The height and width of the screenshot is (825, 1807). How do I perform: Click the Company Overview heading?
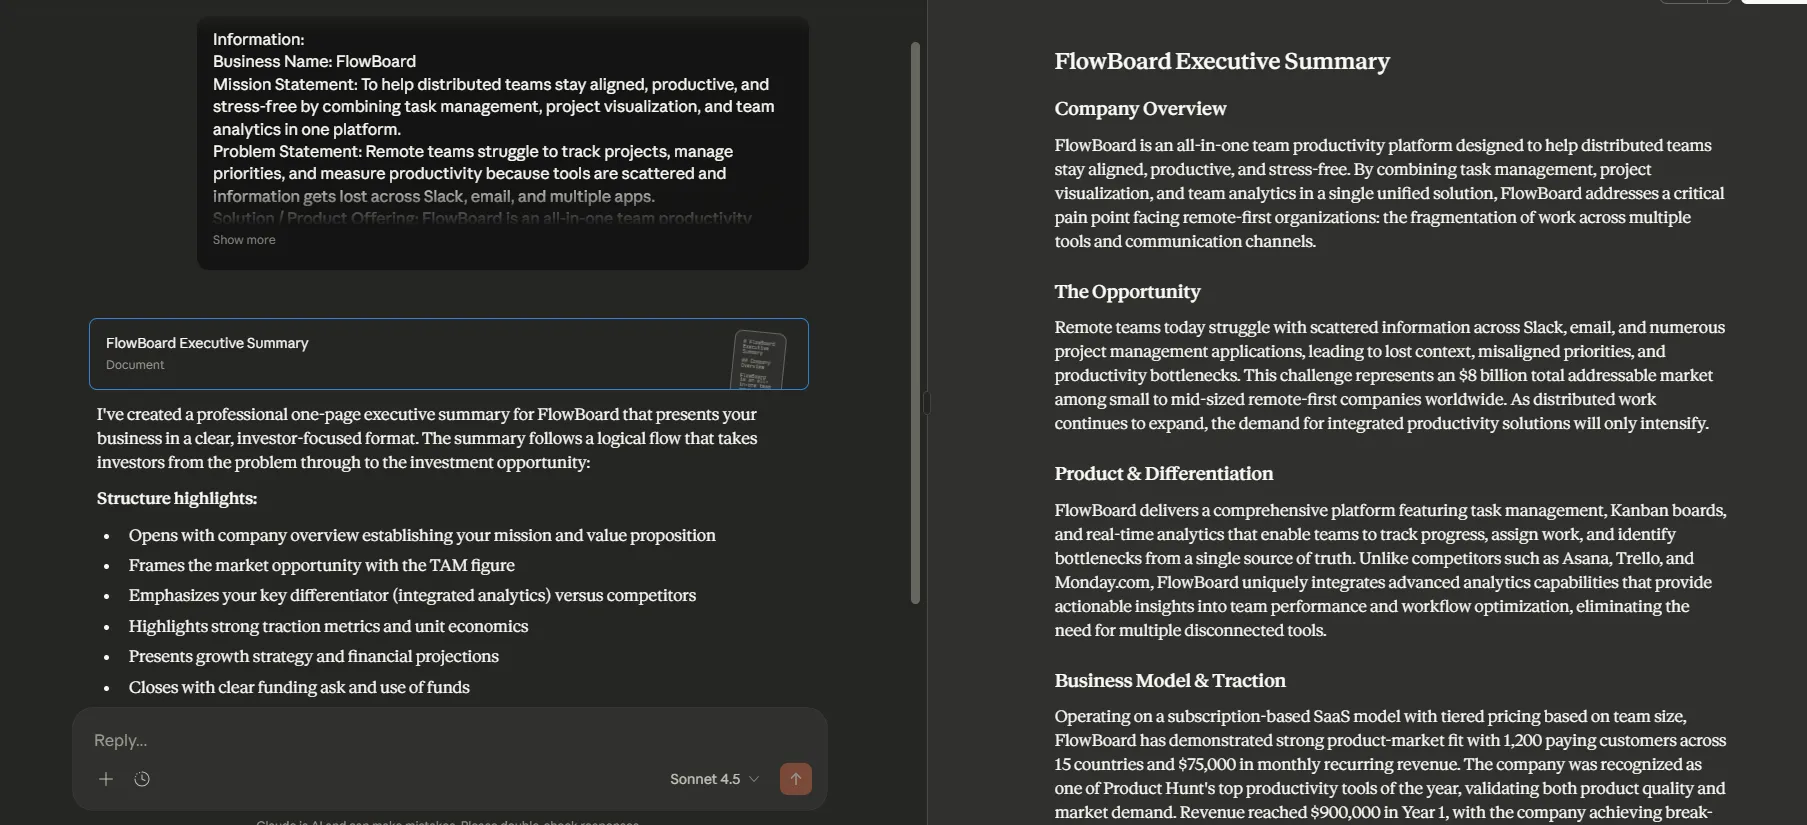click(1140, 108)
